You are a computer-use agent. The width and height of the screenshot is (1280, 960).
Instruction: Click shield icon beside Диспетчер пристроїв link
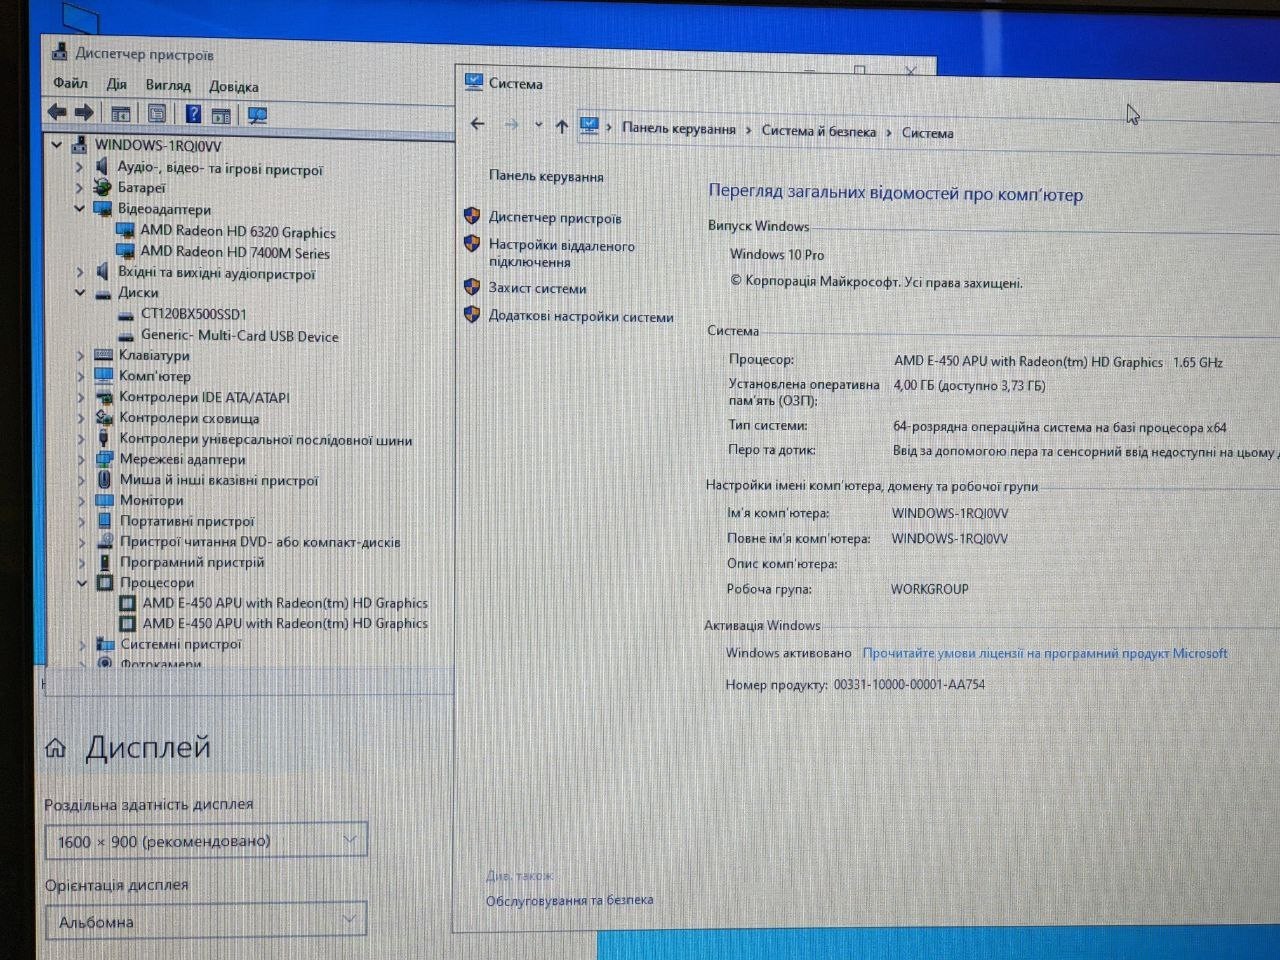[472, 216]
